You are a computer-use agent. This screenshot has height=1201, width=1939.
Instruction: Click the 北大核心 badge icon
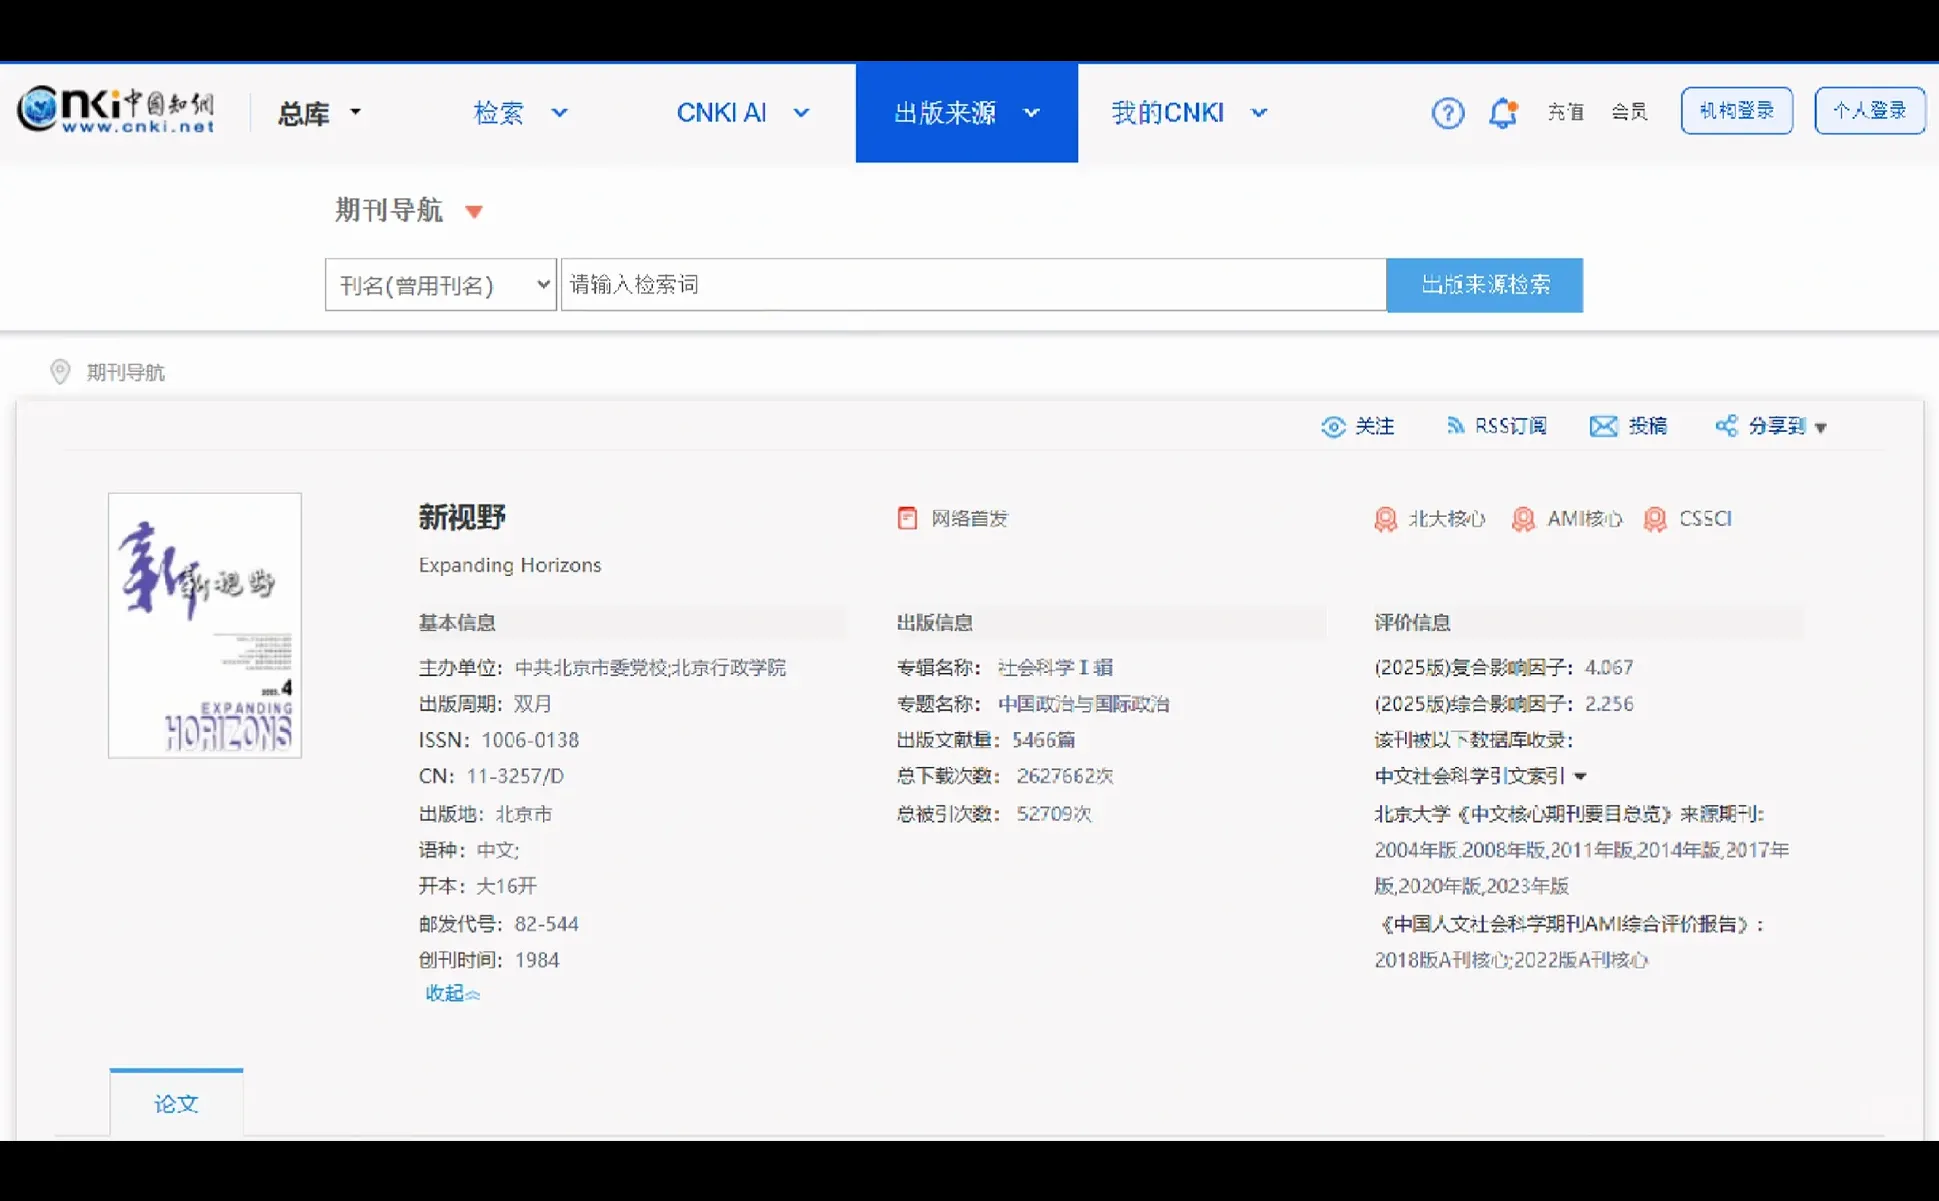(x=1385, y=519)
